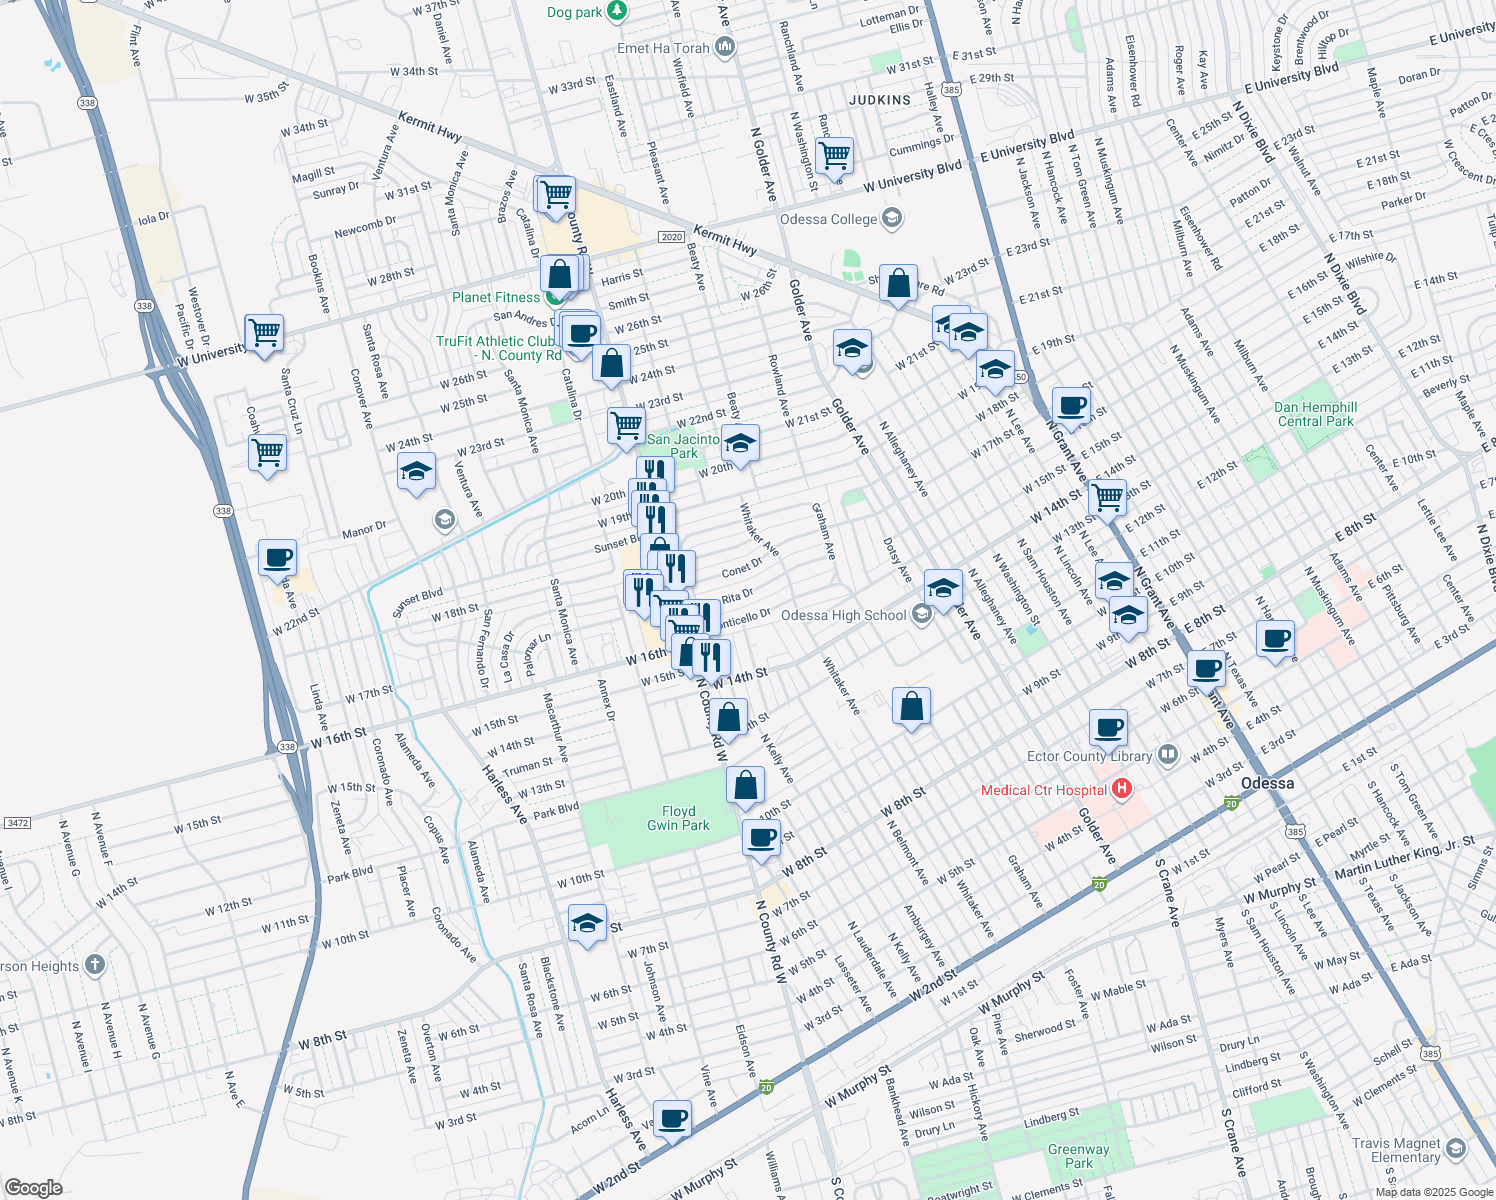This screenshot has height=1200, width=1496.
Task: Click the shopping cart marker on W University Blvd near Judkins
Action: click(x=834, y=157)
